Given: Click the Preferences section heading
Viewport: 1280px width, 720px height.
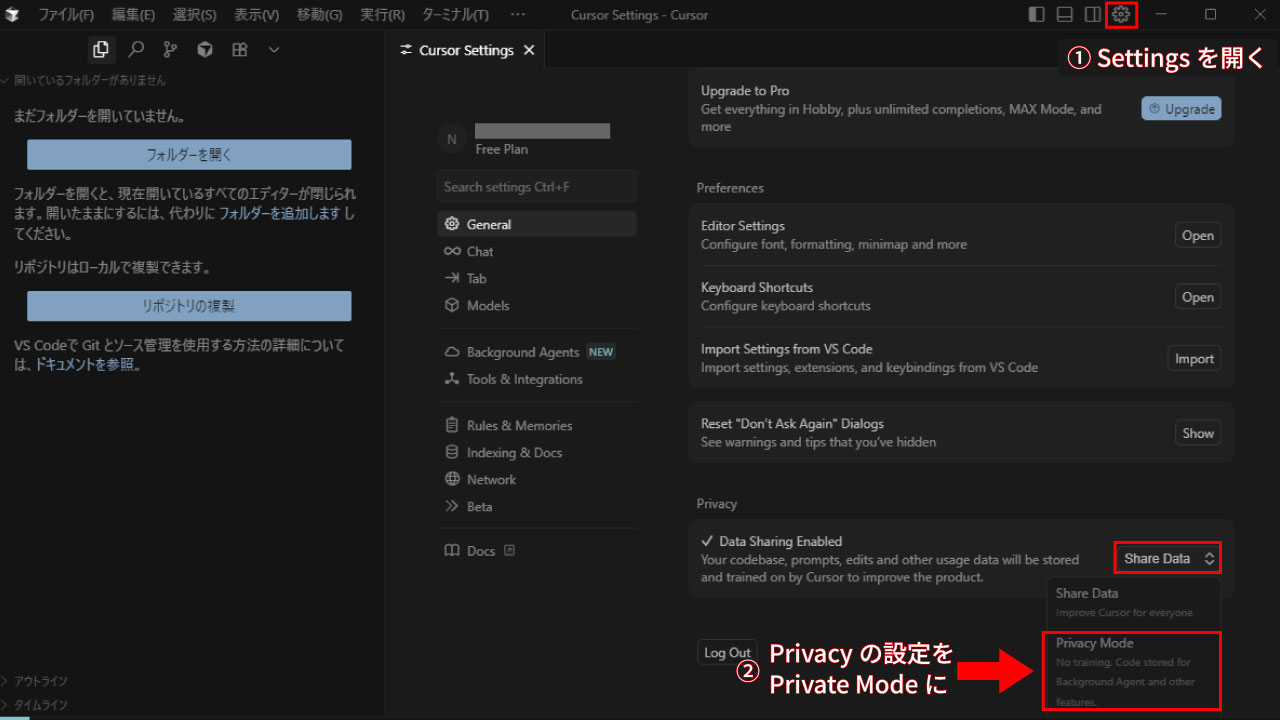Looking at the screenshot, I should 730,188.
